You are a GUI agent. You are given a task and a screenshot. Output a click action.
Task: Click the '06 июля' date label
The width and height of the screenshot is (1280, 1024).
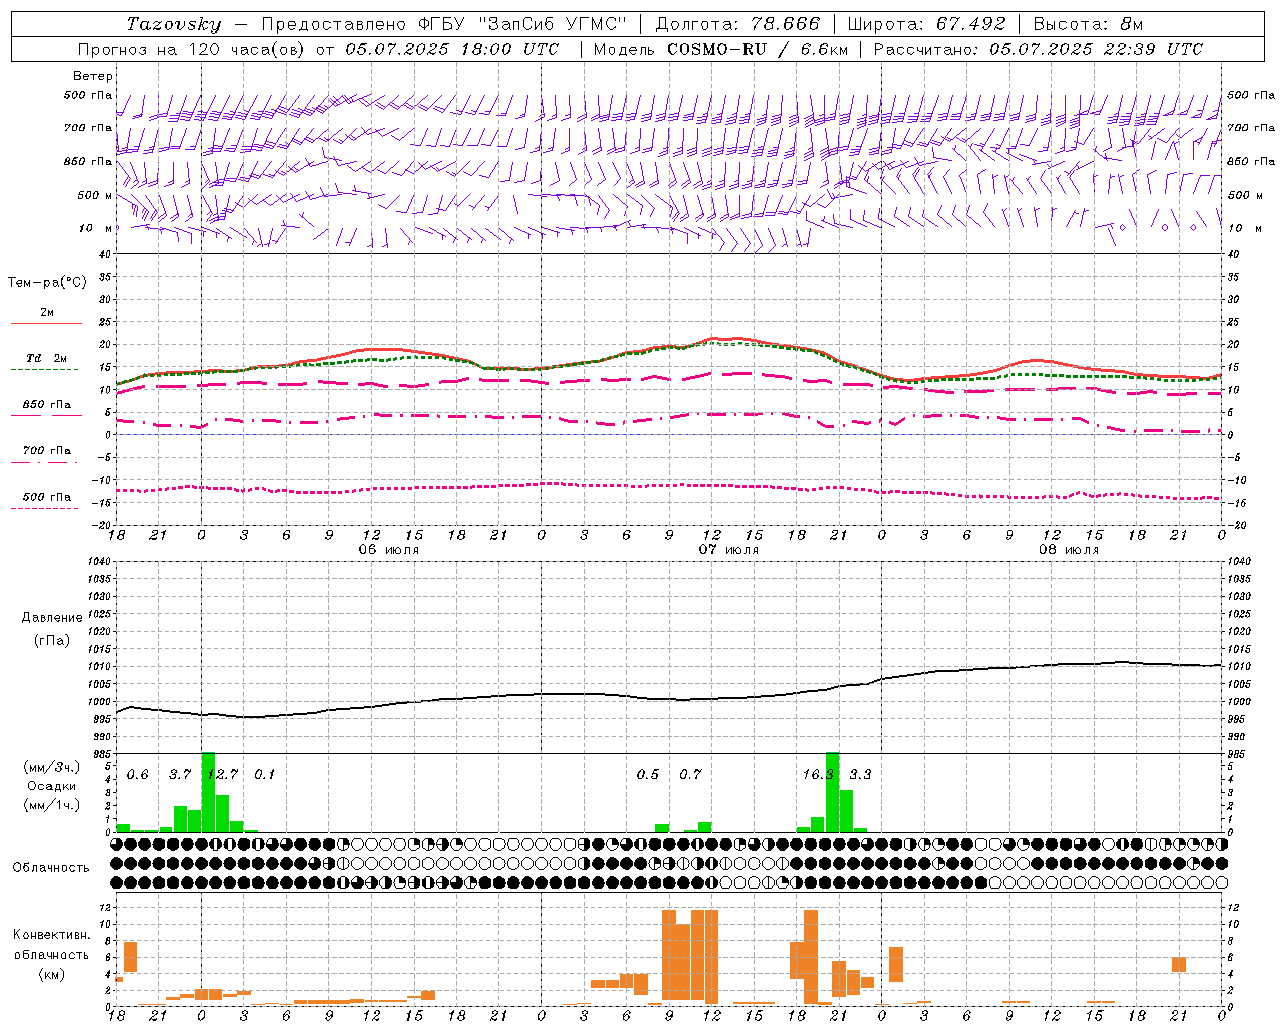(389, 550)
